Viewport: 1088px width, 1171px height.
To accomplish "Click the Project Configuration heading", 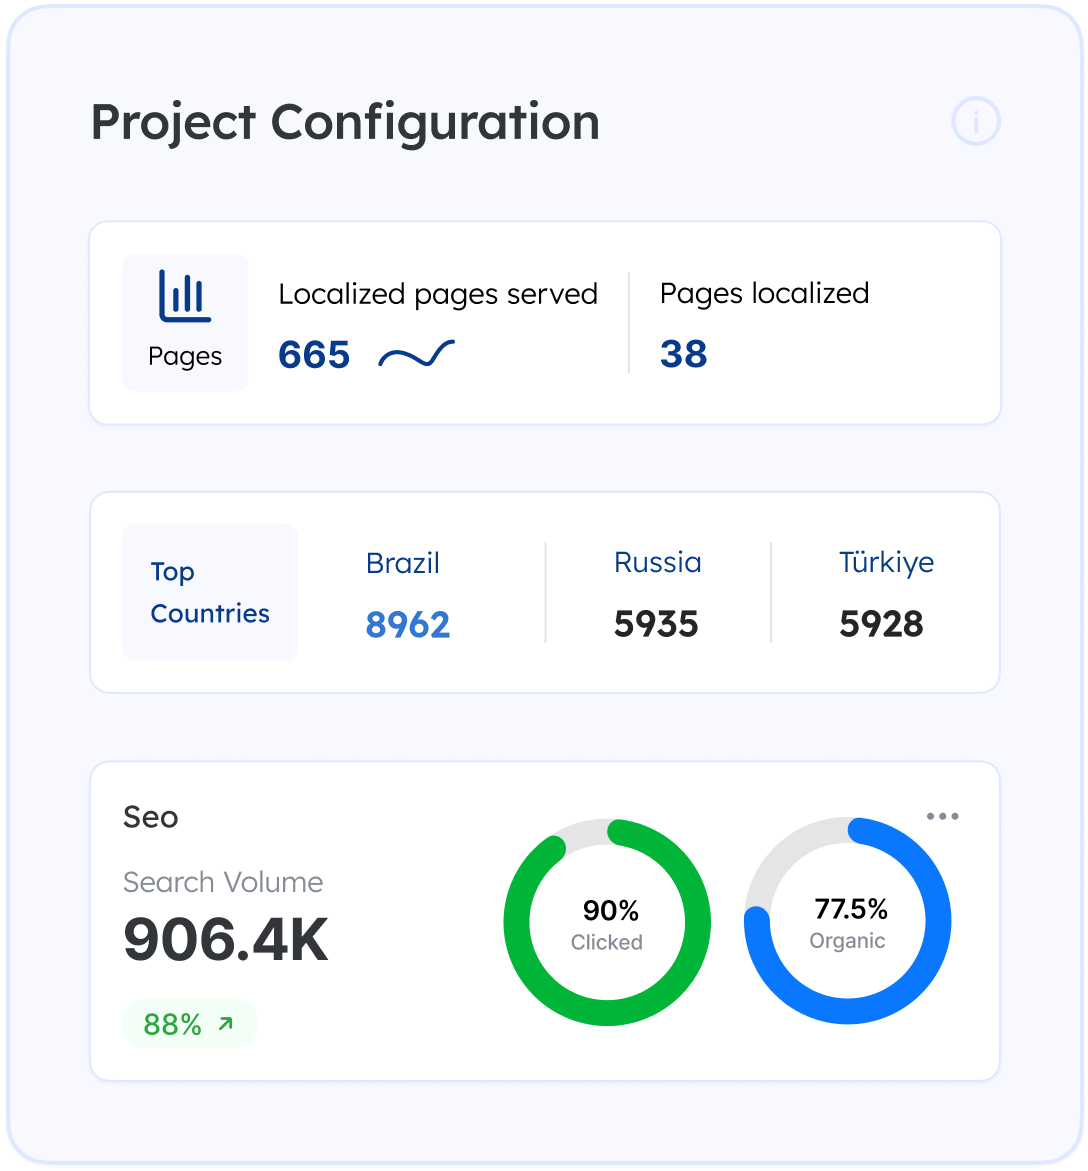I will pyautogui.click(x=345, y=122).
